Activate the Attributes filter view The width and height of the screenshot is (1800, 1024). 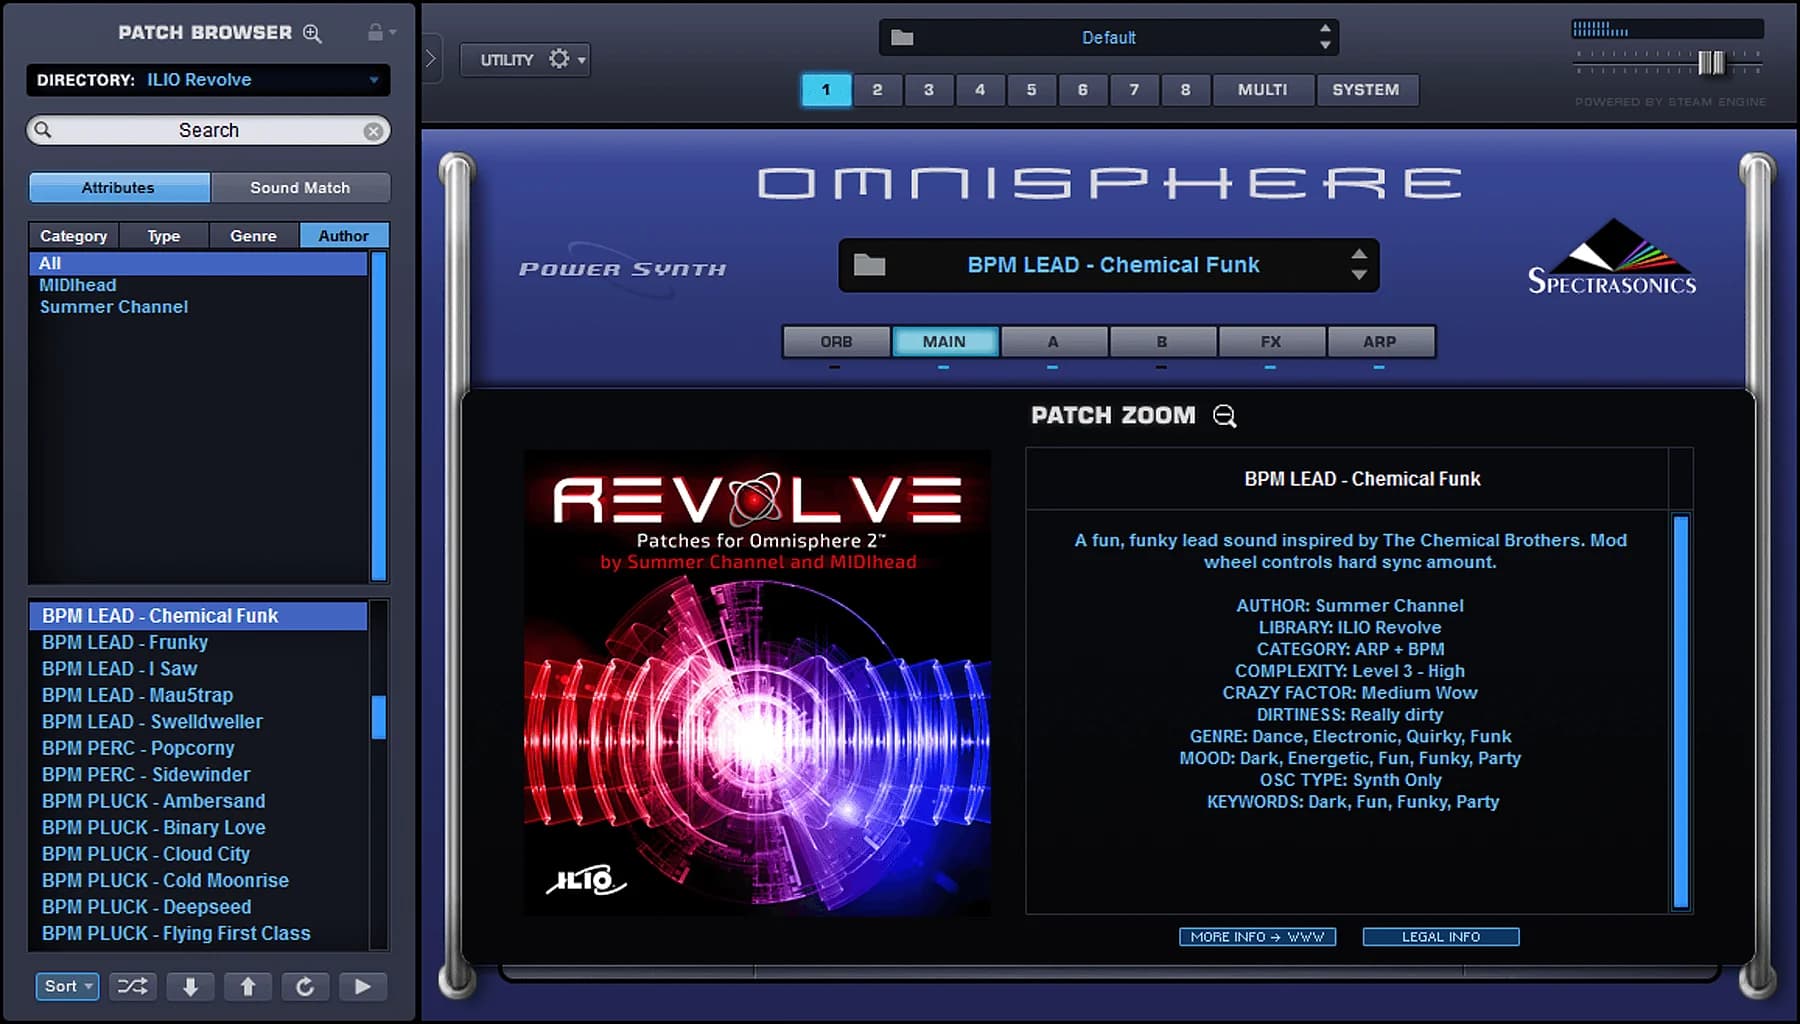click(x=118, y=187)
